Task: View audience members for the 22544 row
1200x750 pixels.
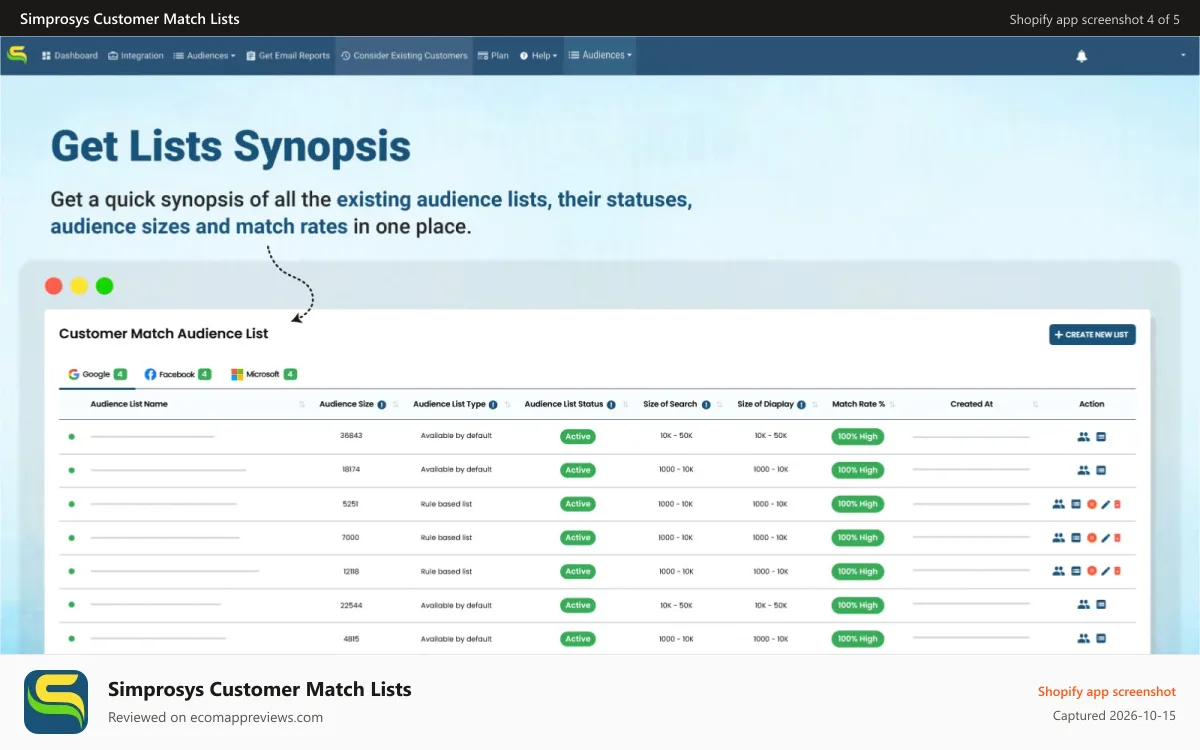Action: (1083, 605)
